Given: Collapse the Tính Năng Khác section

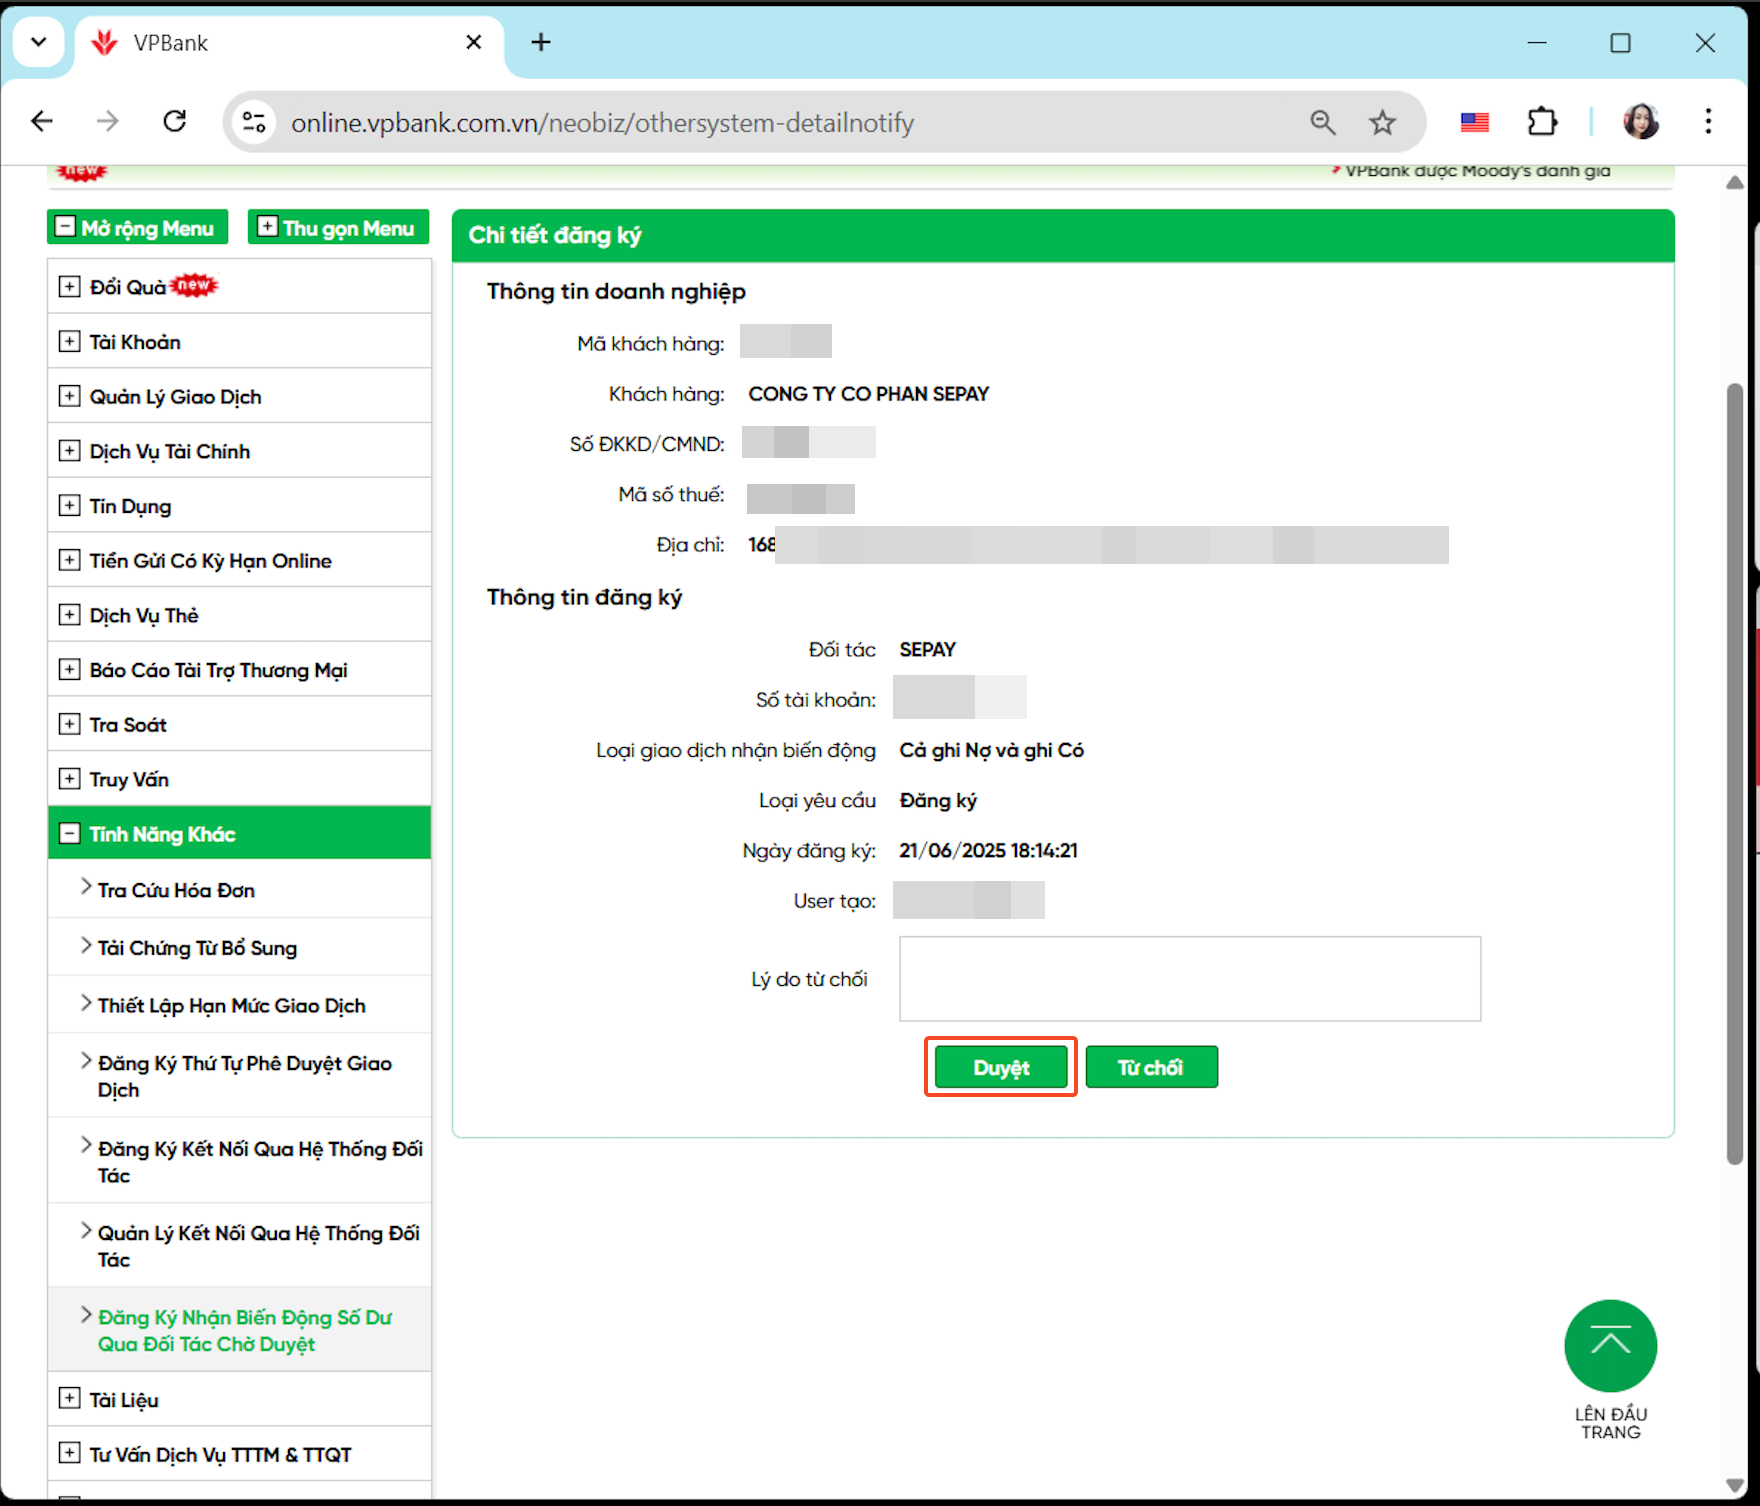Looking at the screenshot, I should click(69, 834).
